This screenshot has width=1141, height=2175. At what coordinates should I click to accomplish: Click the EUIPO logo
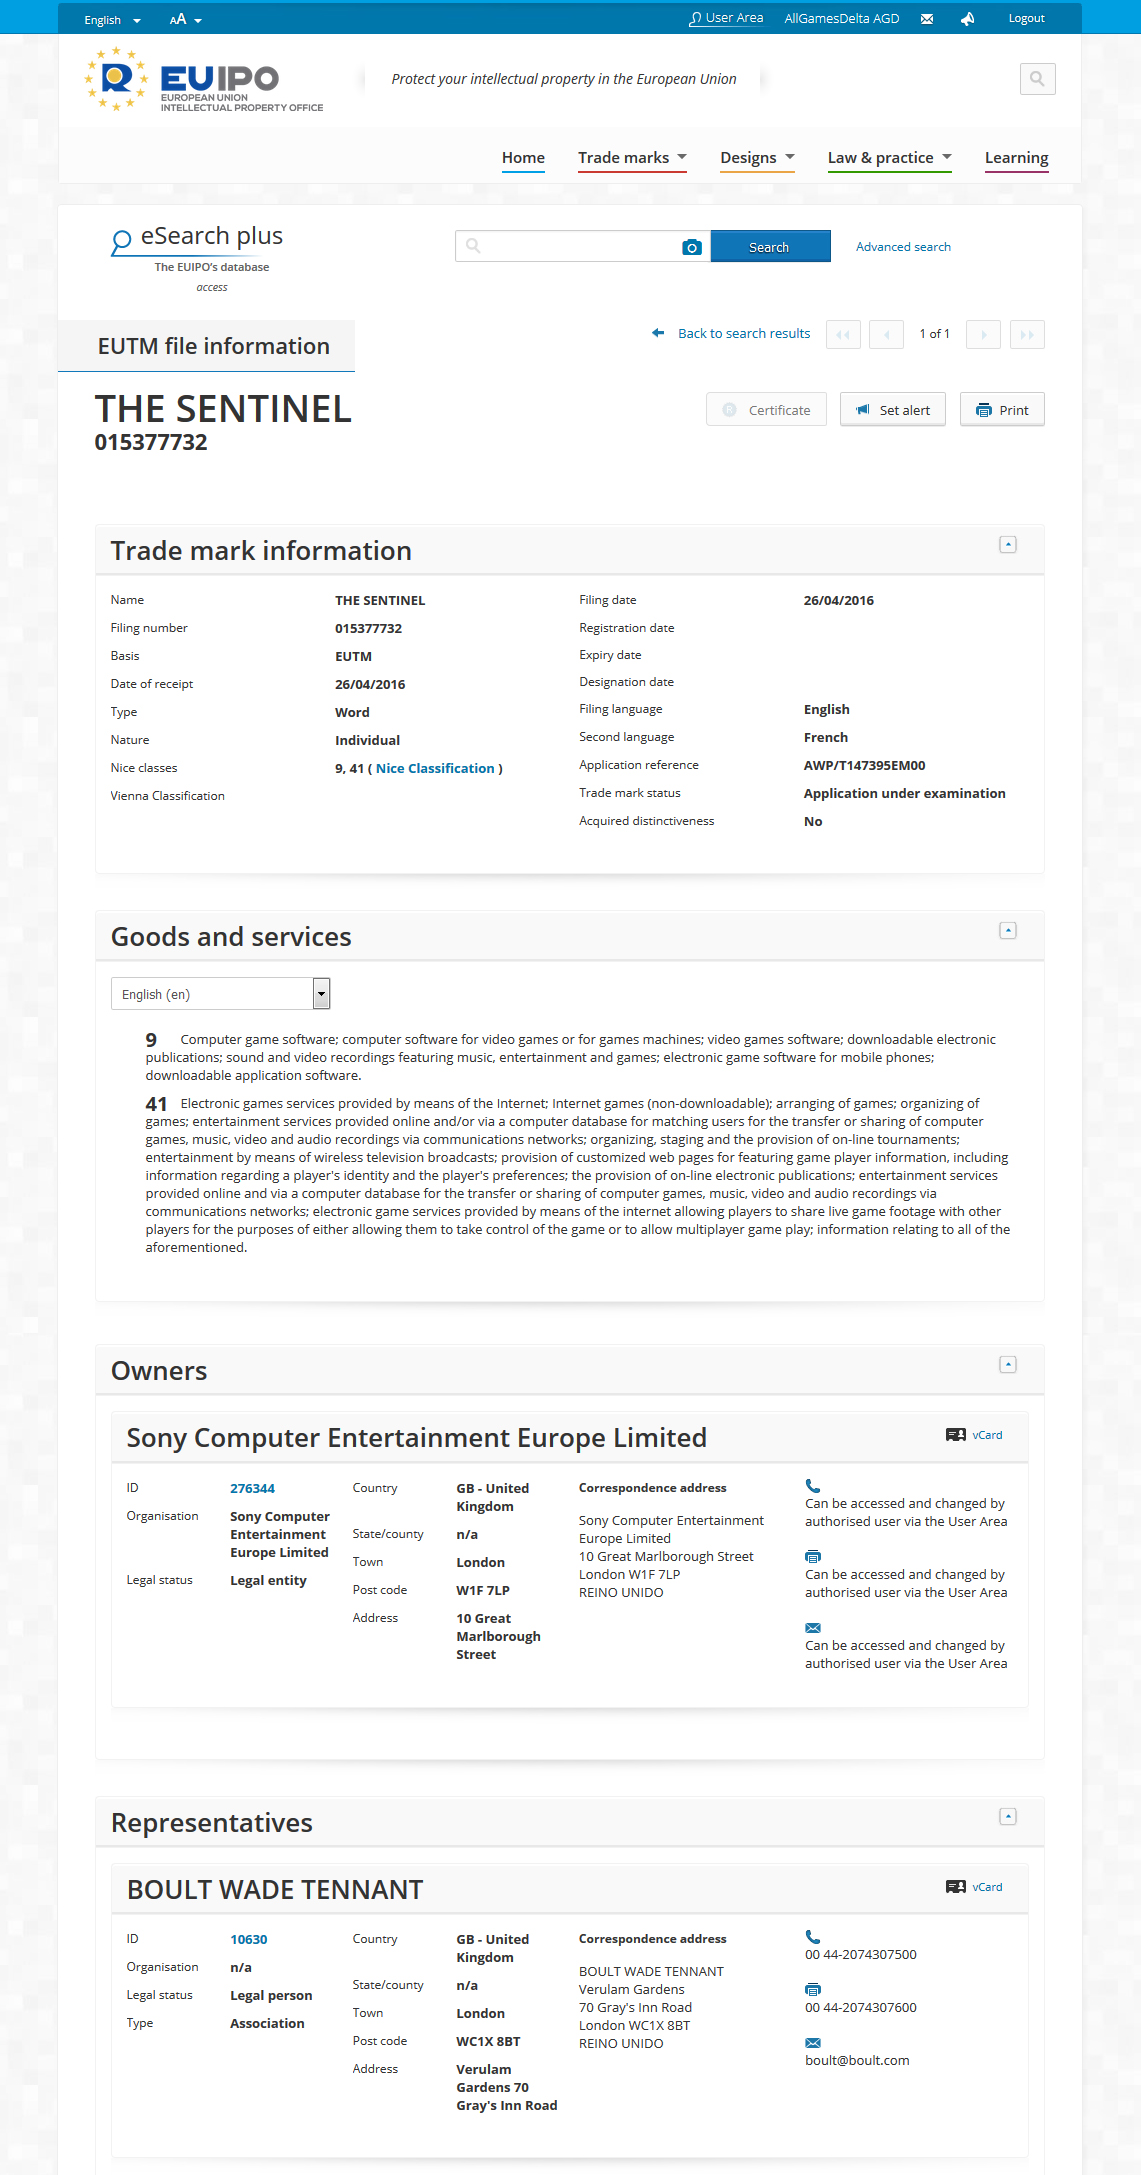pyautogui.click(x=205, y=80)
